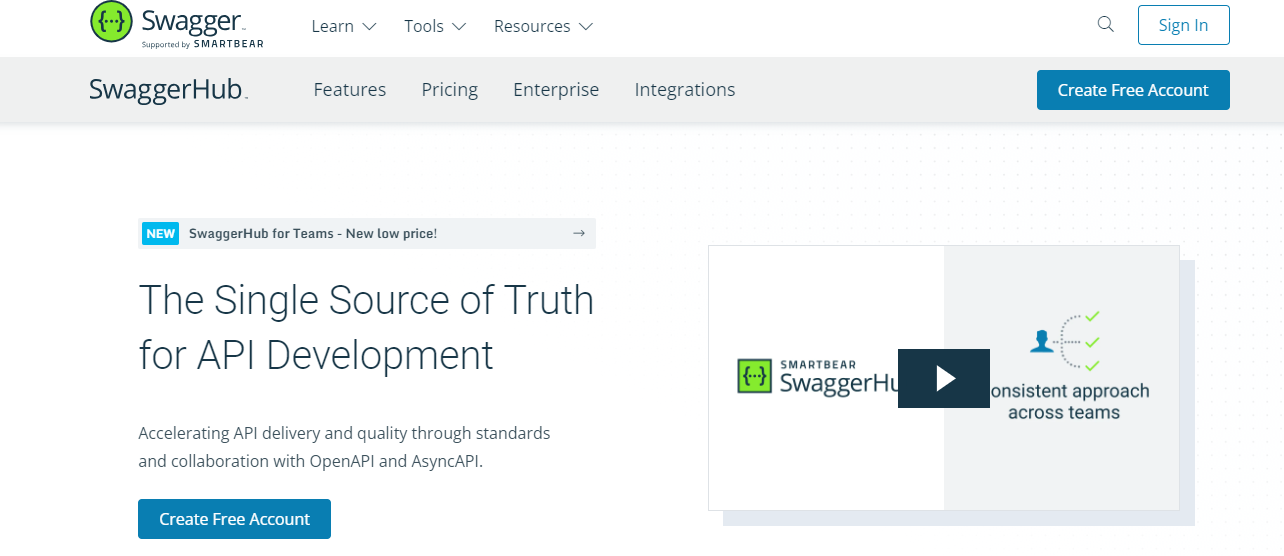Go to the Enterprise section
This screenshot has width=1284, height=556.
(556, 90)
